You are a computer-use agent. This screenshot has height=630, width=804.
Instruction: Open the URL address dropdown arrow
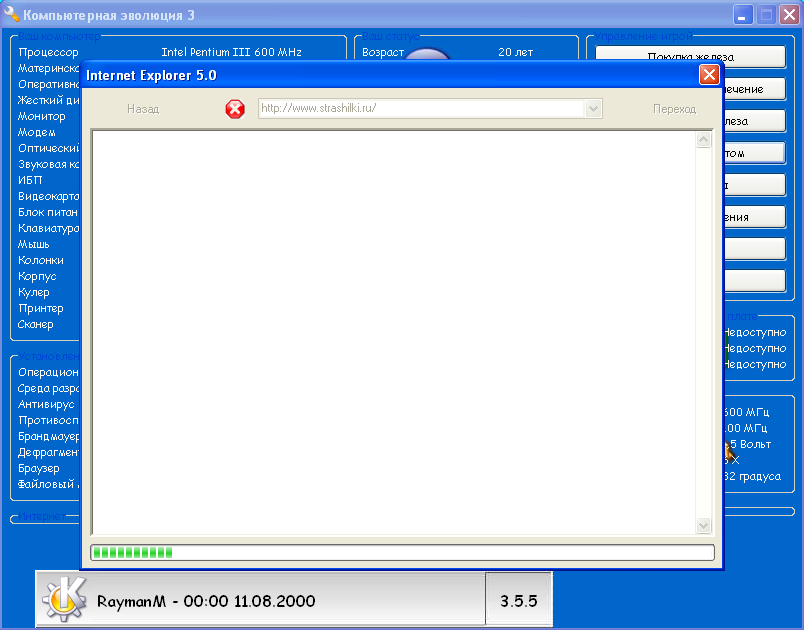(593, 109)
